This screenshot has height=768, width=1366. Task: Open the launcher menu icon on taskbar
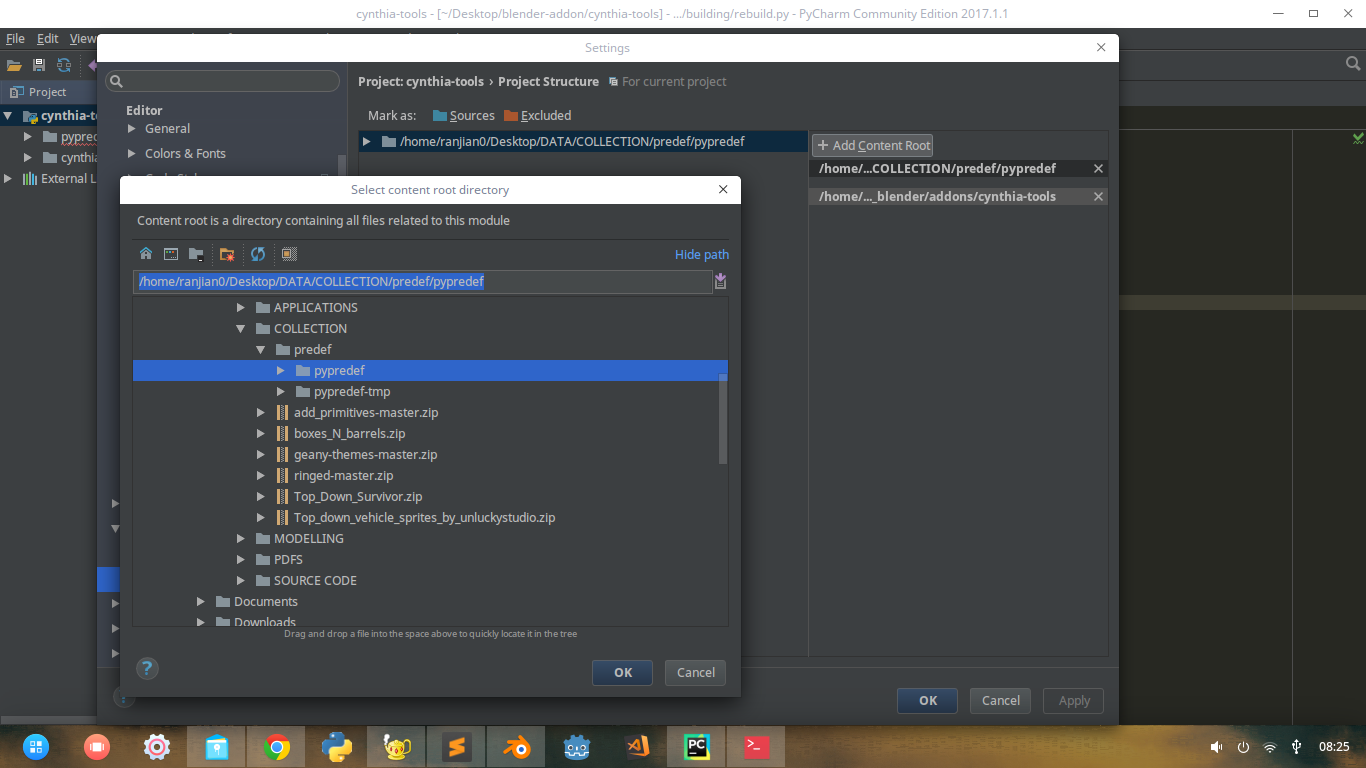[36, 747]
